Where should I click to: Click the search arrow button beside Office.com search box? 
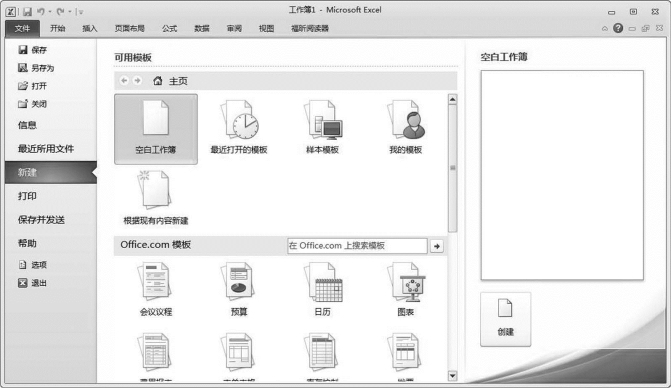click(x=436, y=246)
